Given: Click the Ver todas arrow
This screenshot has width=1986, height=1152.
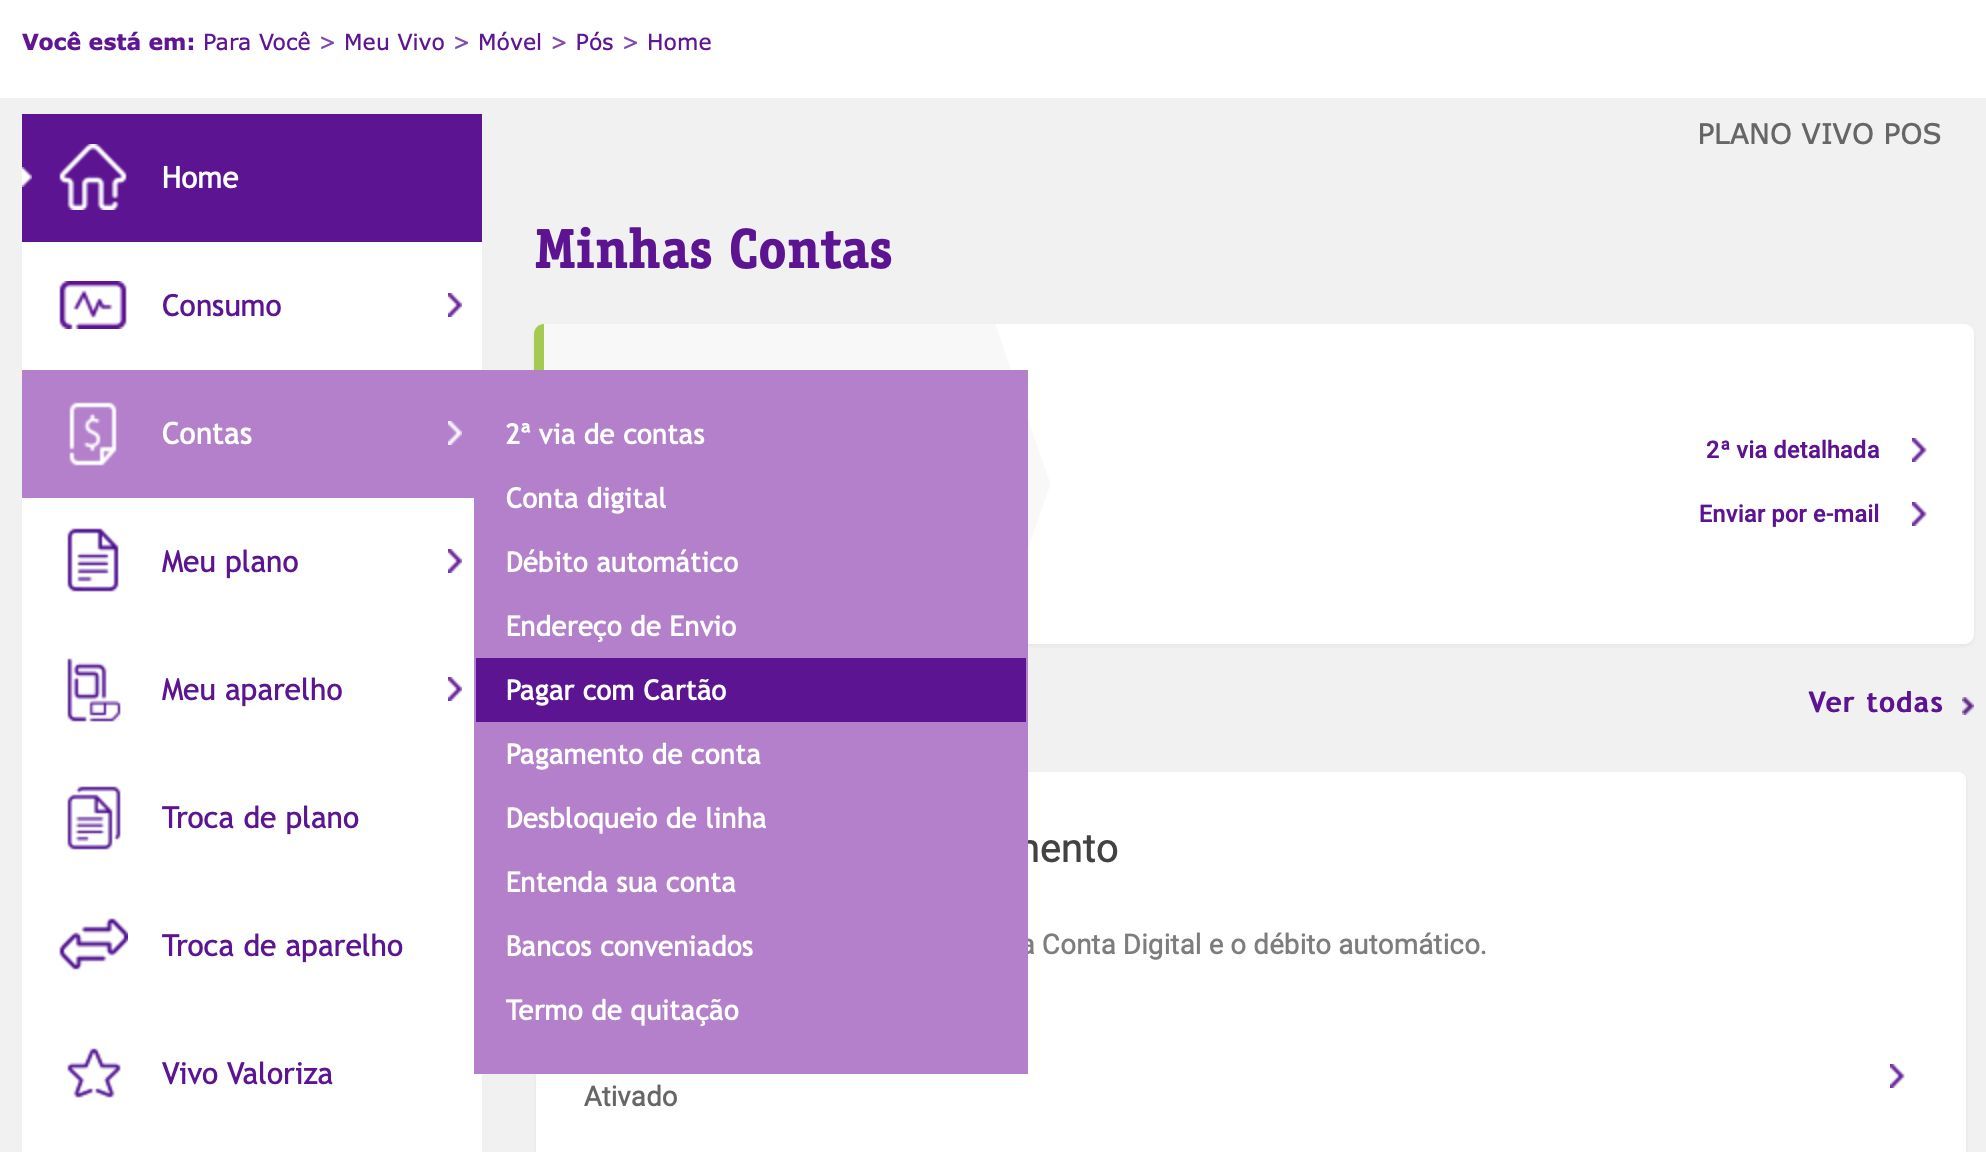Looking at the screenshot, I should (x=1967, y=706).
